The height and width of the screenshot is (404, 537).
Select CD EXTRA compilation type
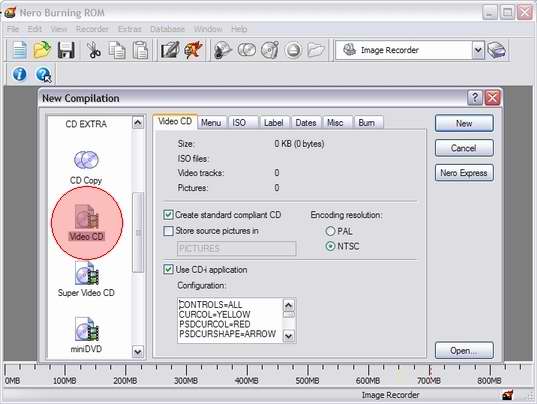[x=86, y=124]
